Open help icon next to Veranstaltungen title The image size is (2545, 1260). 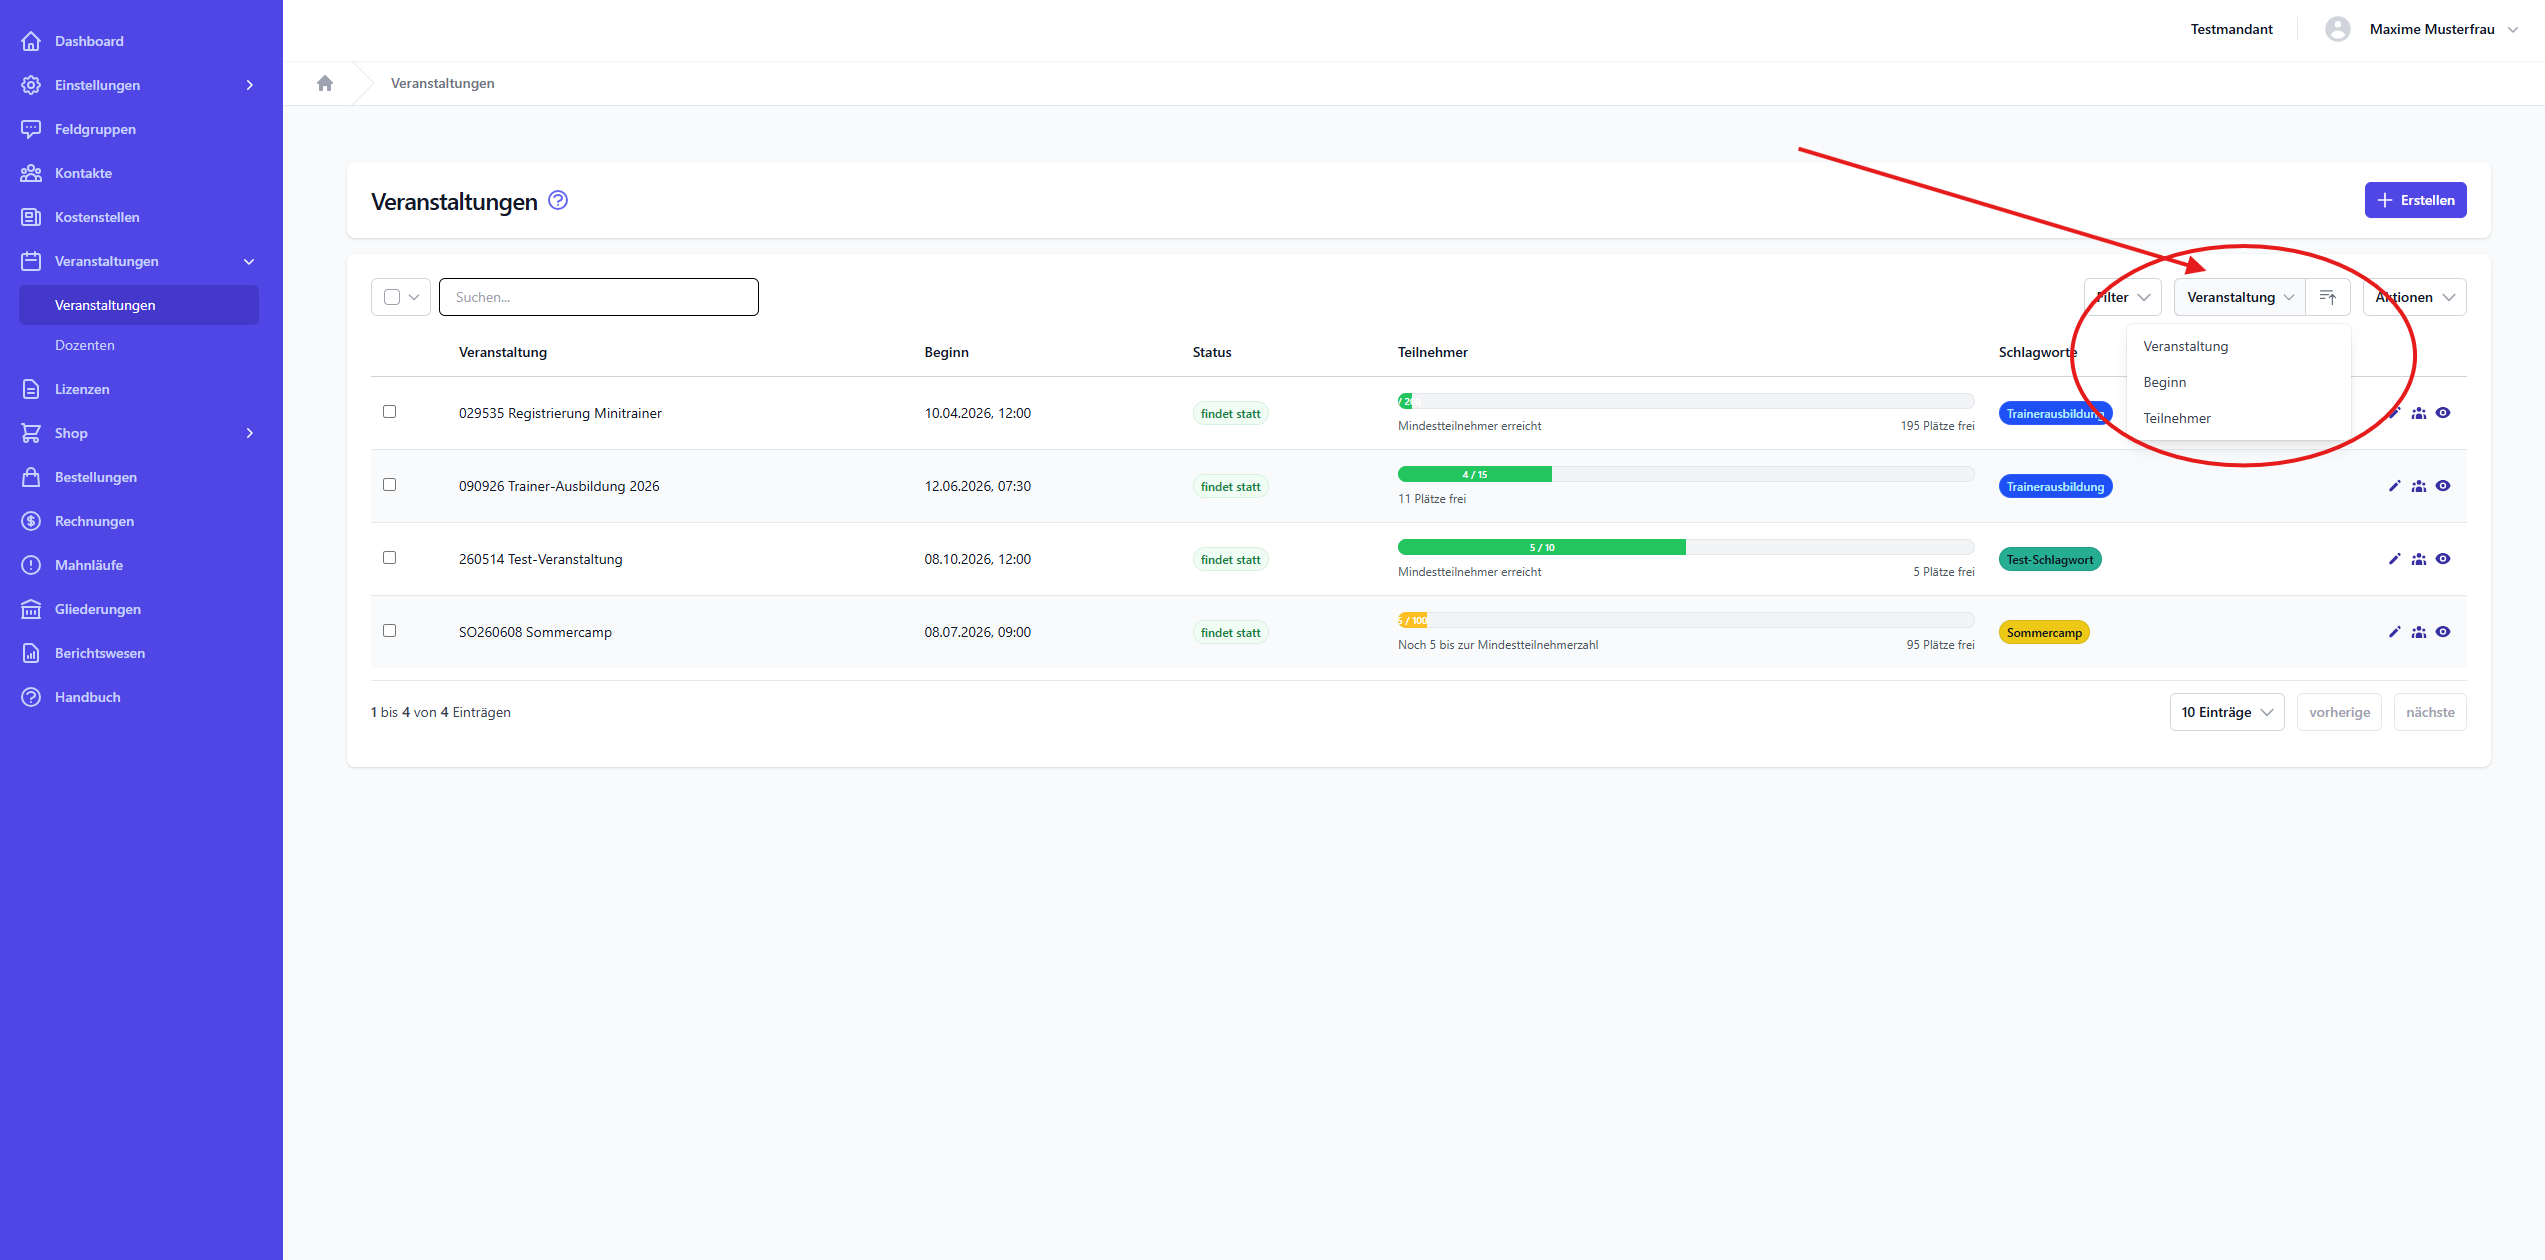(558, 200)
